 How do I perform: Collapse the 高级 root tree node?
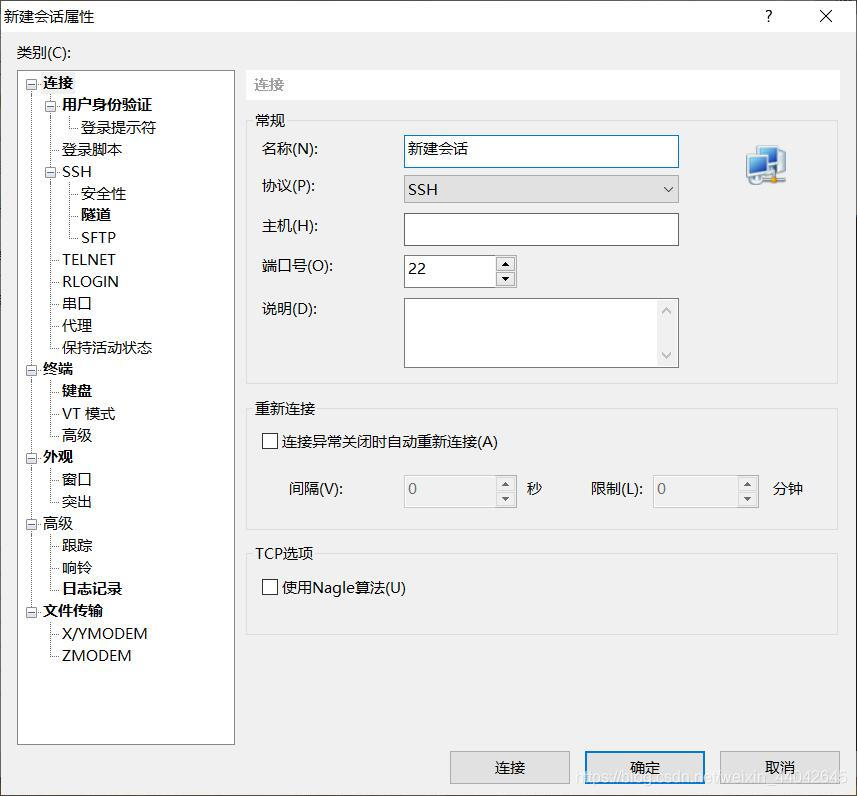pos(32,524)
